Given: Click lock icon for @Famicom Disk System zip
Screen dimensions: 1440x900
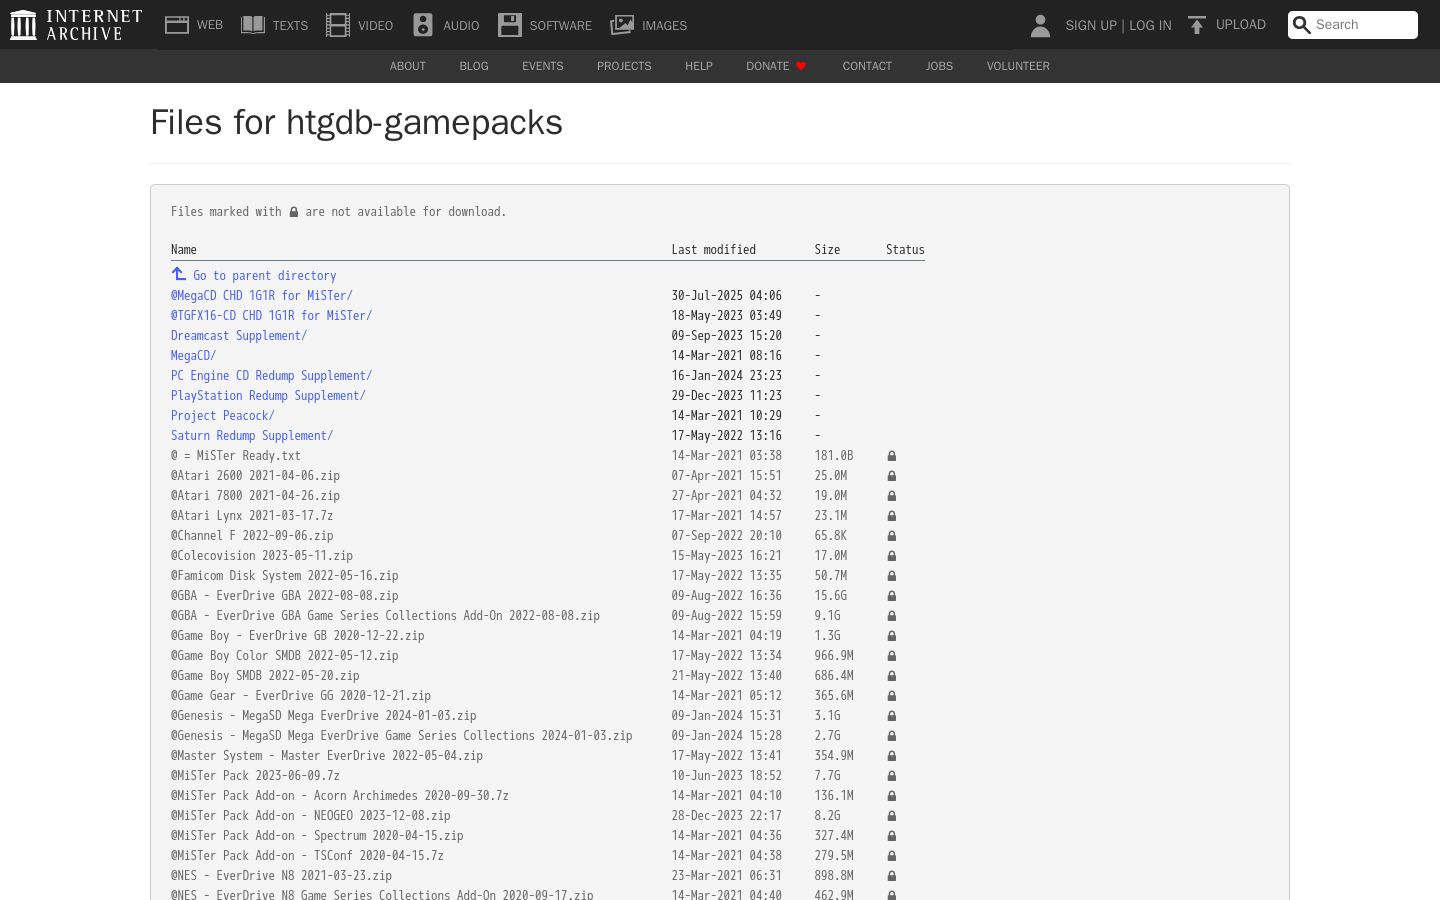Looking at the screenshot, I should tap(892, 576).
